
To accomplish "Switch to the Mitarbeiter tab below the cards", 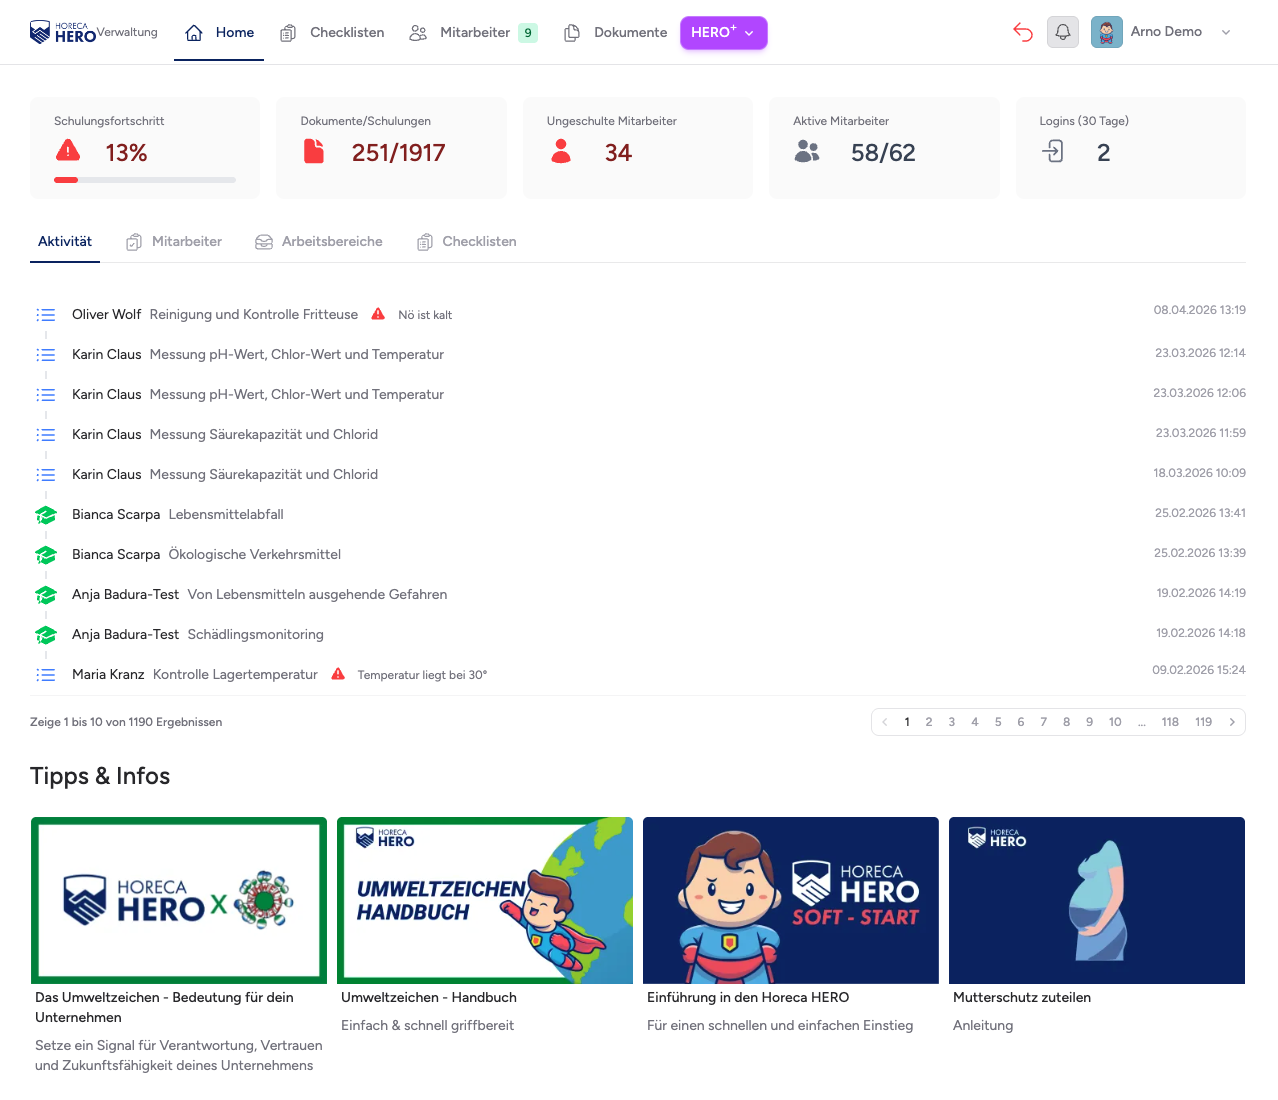I will tap(174, 241).
